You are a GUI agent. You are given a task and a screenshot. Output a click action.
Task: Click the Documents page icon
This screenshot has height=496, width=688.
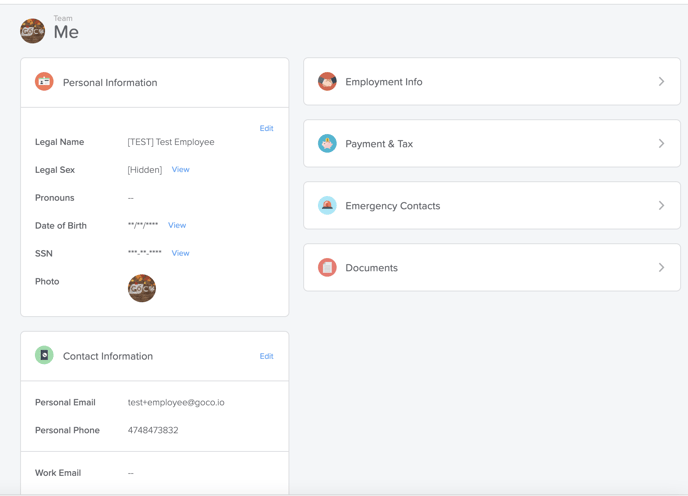[327, 267]
